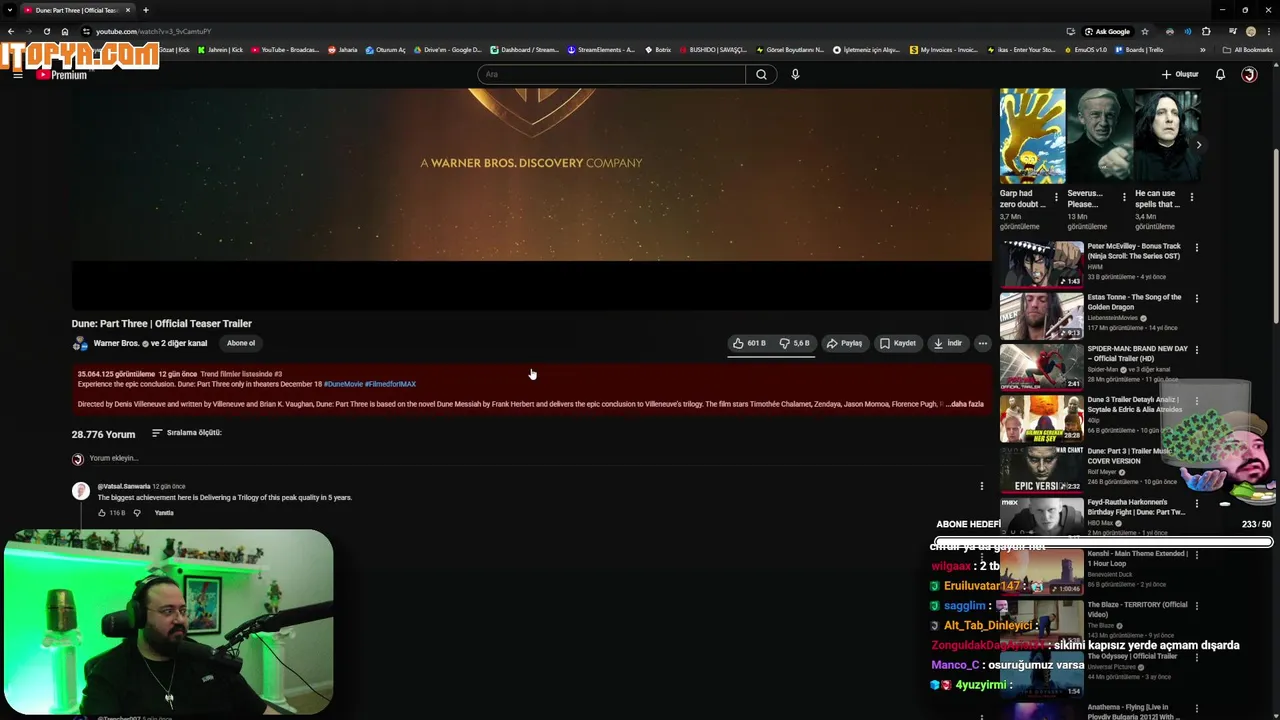Expand bookmarks bar overflow chevron
The height and width of the screenshot is (720, 1280).
click(x=1202, y=50)
